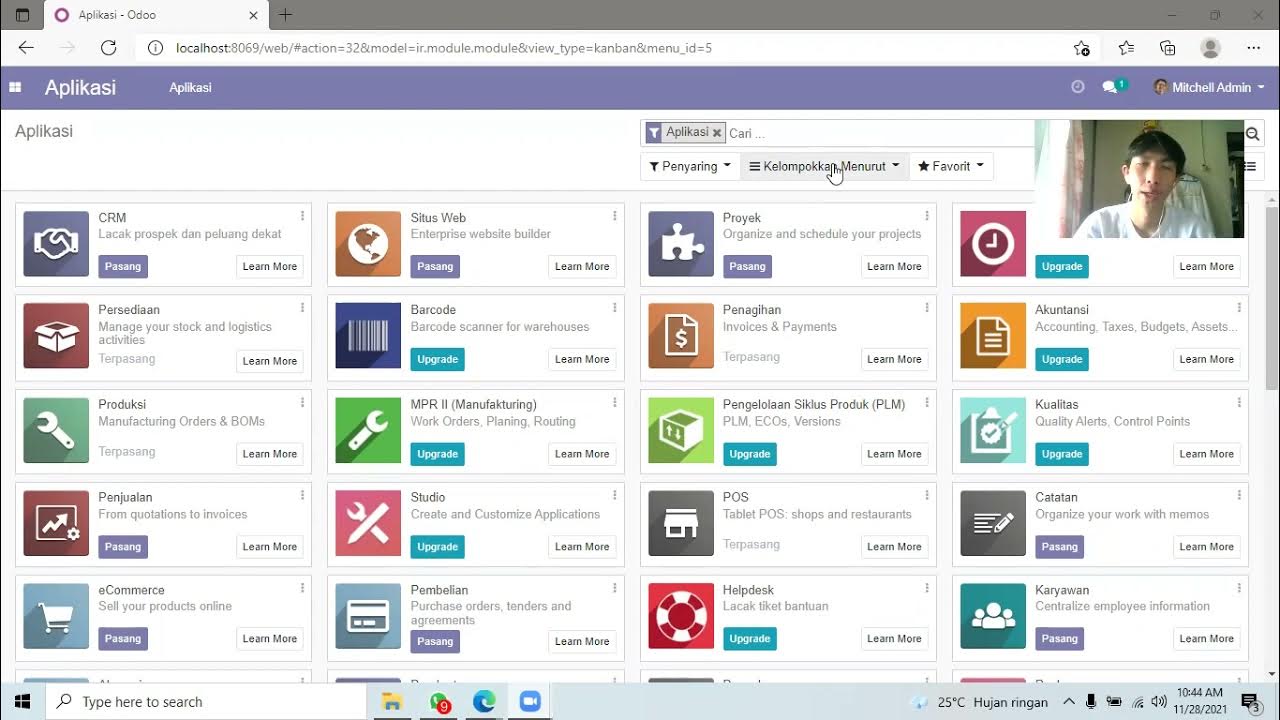Viewport: 1280px width, 720px height.
Task: Open Zoom from the taskbar
Action: tap(530, 702)
